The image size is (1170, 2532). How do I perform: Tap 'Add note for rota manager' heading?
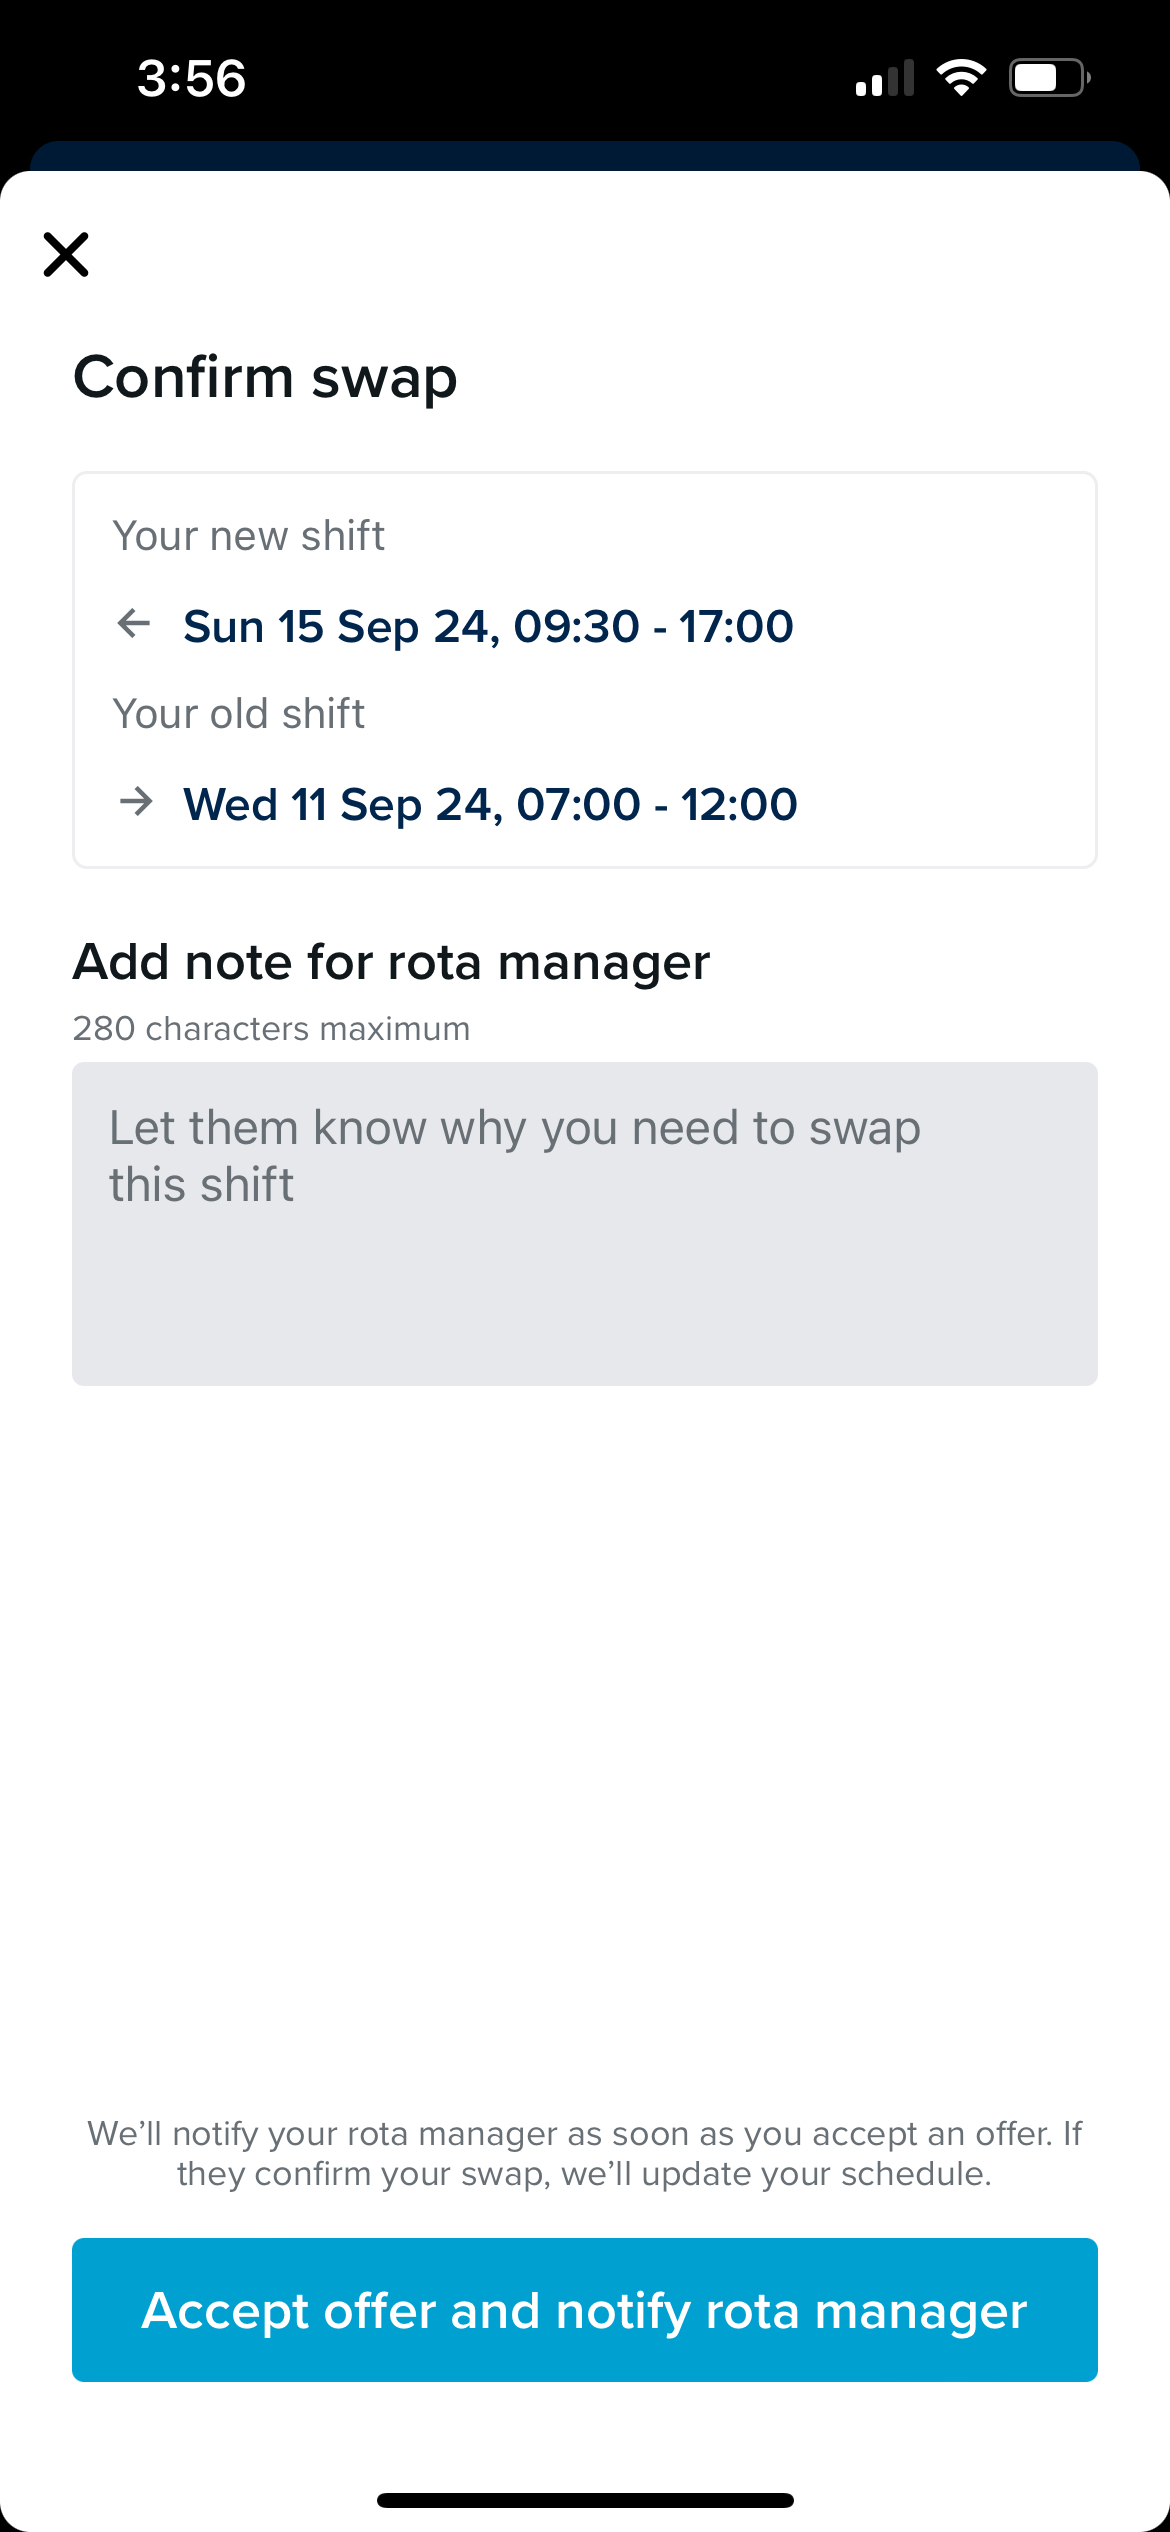(x=391, y=962)
